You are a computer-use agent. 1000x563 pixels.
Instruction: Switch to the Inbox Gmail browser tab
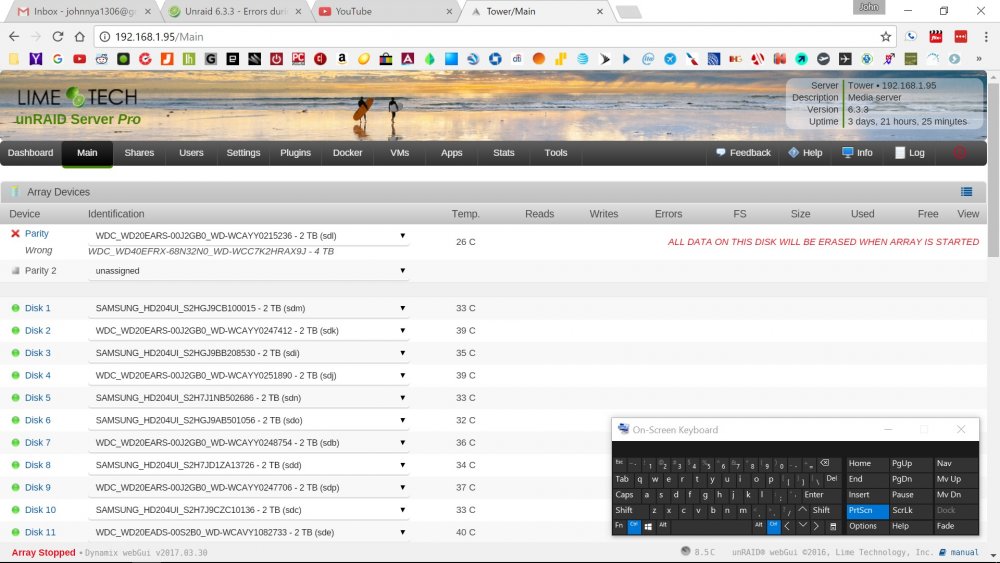pos(82,11)
